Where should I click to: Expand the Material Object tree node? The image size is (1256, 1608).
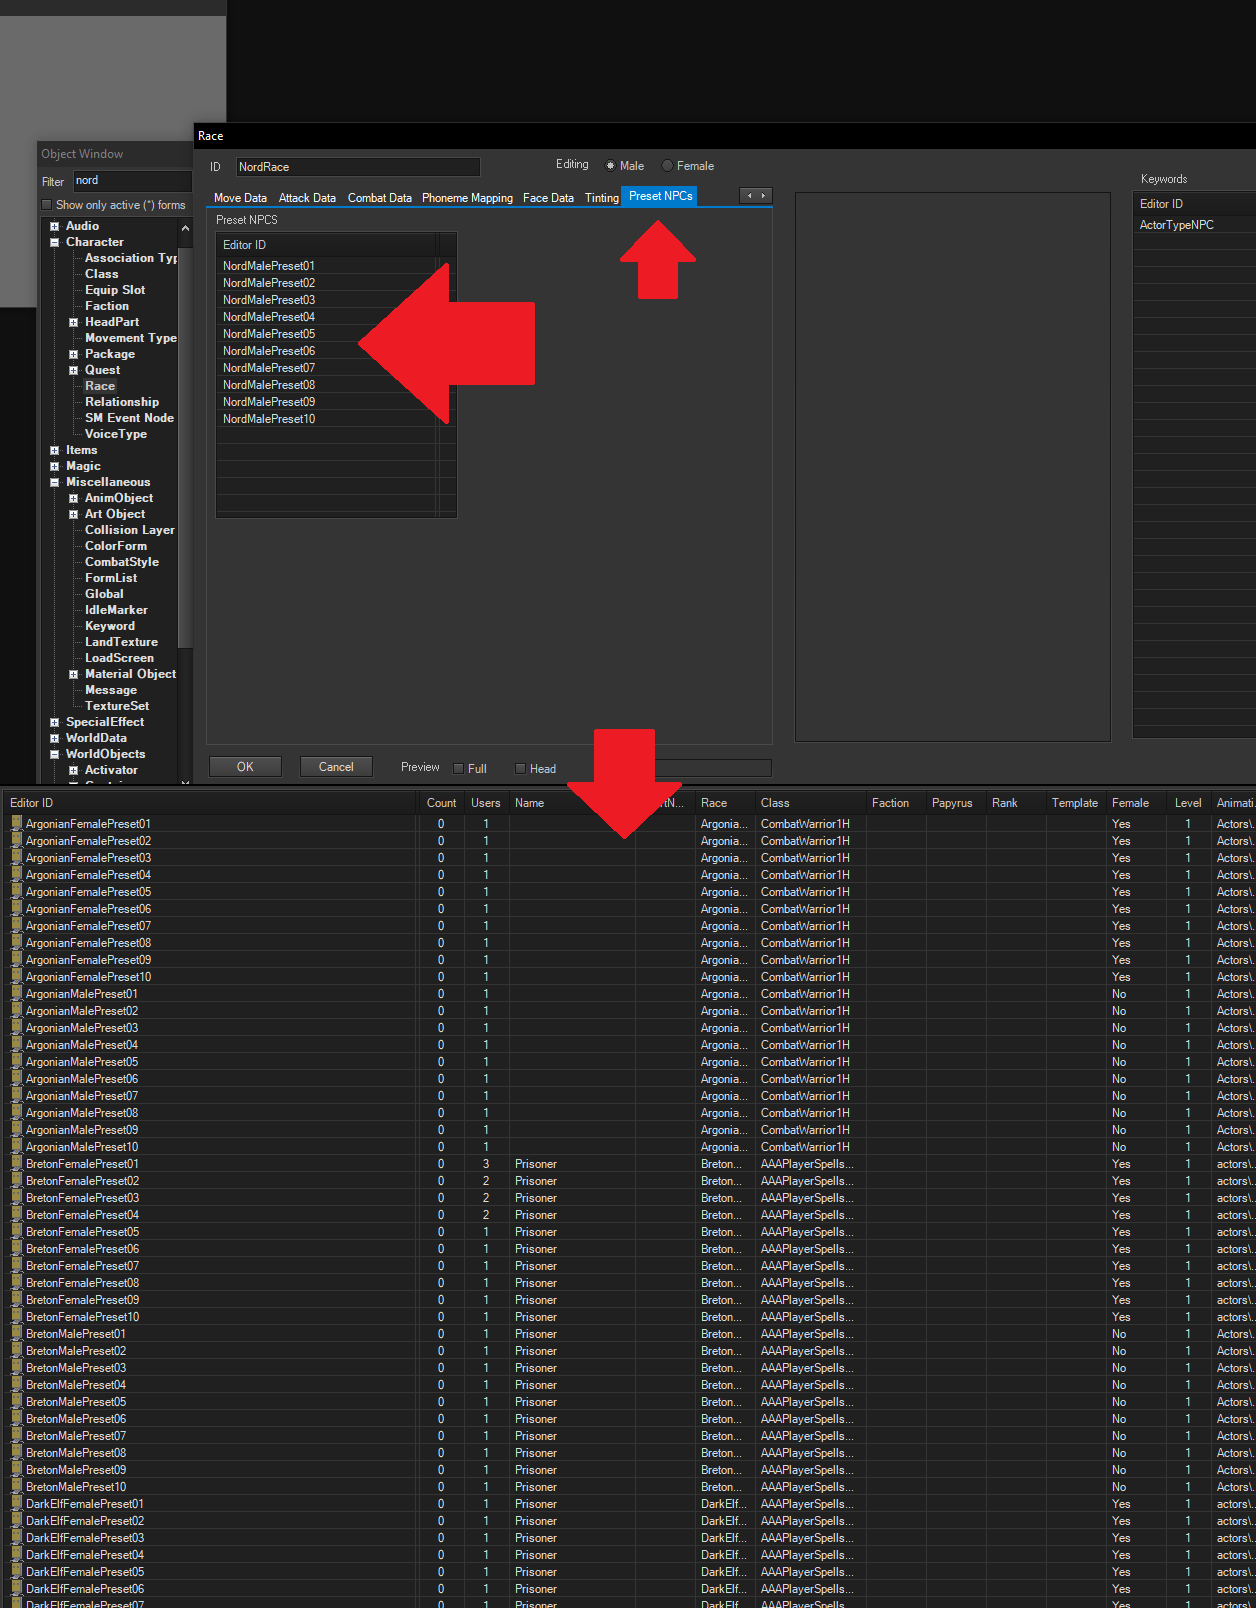pyautogui.click(x=73, y=675)
